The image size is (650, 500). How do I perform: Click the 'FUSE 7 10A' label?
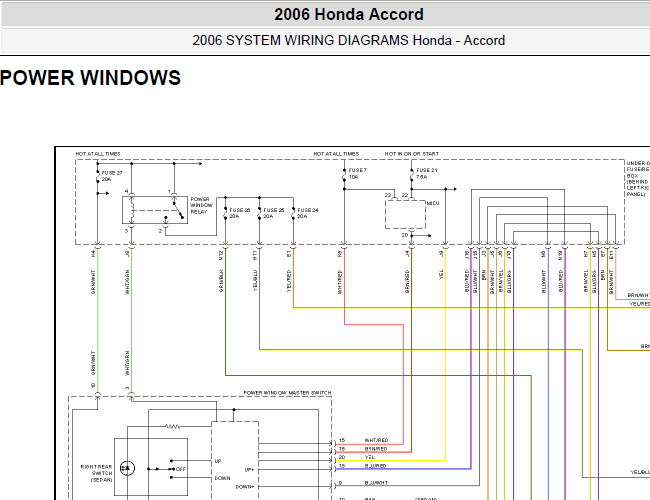click(x=358, y=173)
